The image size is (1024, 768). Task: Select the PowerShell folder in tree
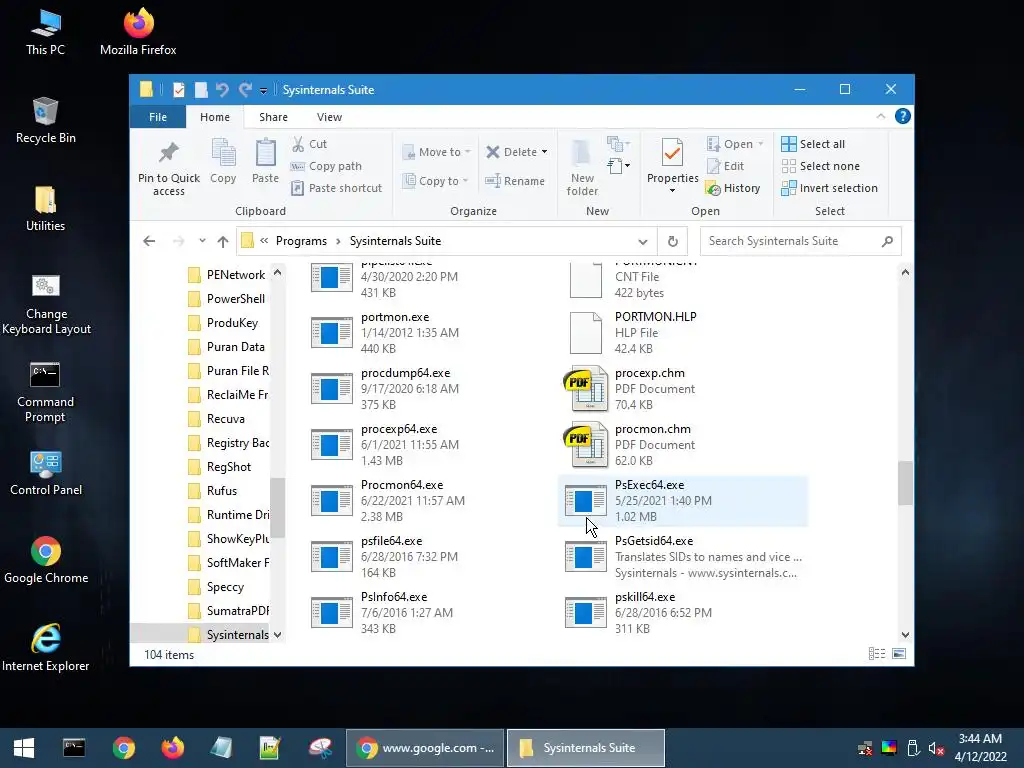point(236,298)
